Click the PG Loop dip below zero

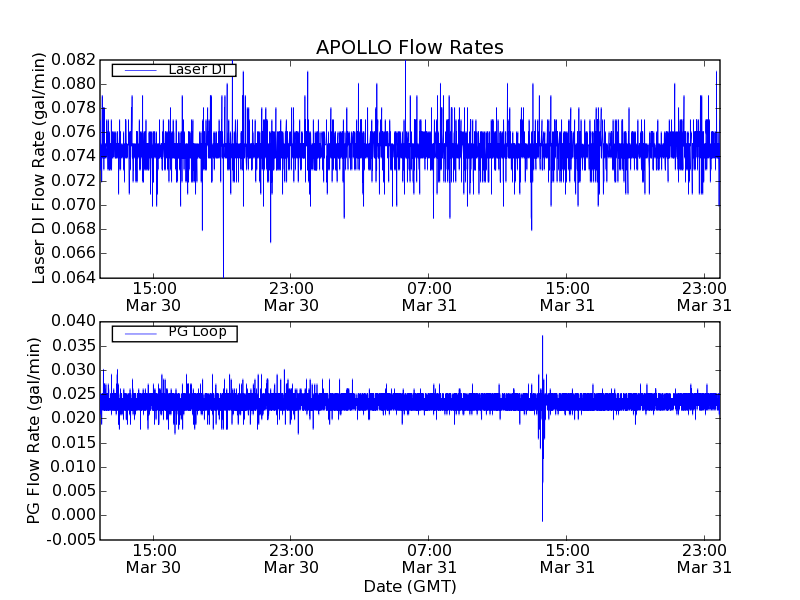pos(542,520)
